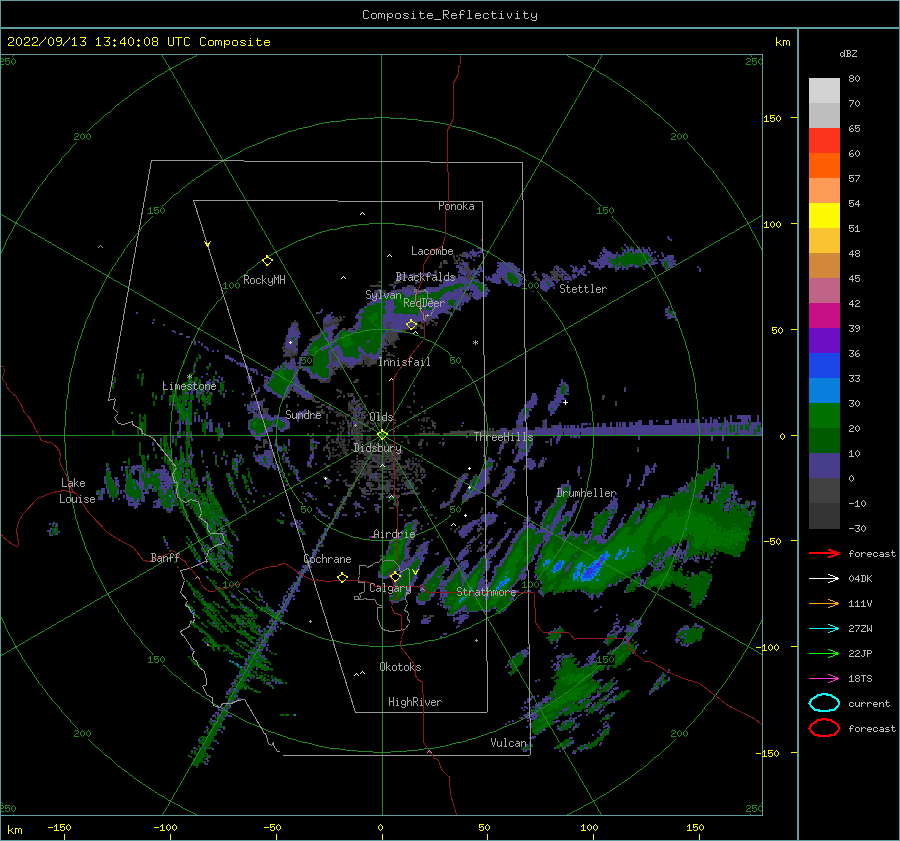Click the cyan current ellipse symbol
Image resolution: width=900 pixels, height=841 pixels.
click(824, 703)
